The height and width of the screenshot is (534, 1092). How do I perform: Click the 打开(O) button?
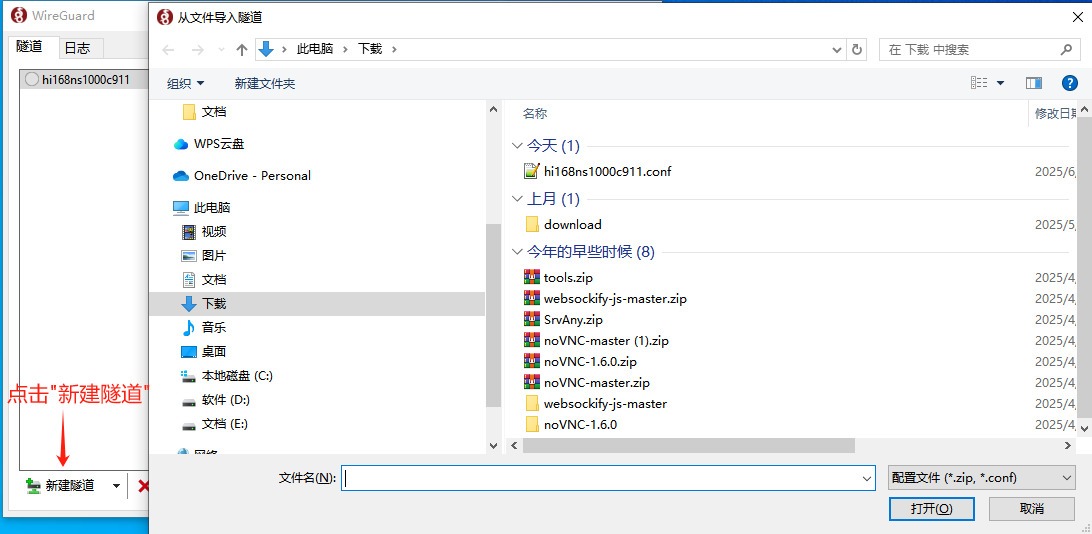pyautogui.click(x=931, y=508)
